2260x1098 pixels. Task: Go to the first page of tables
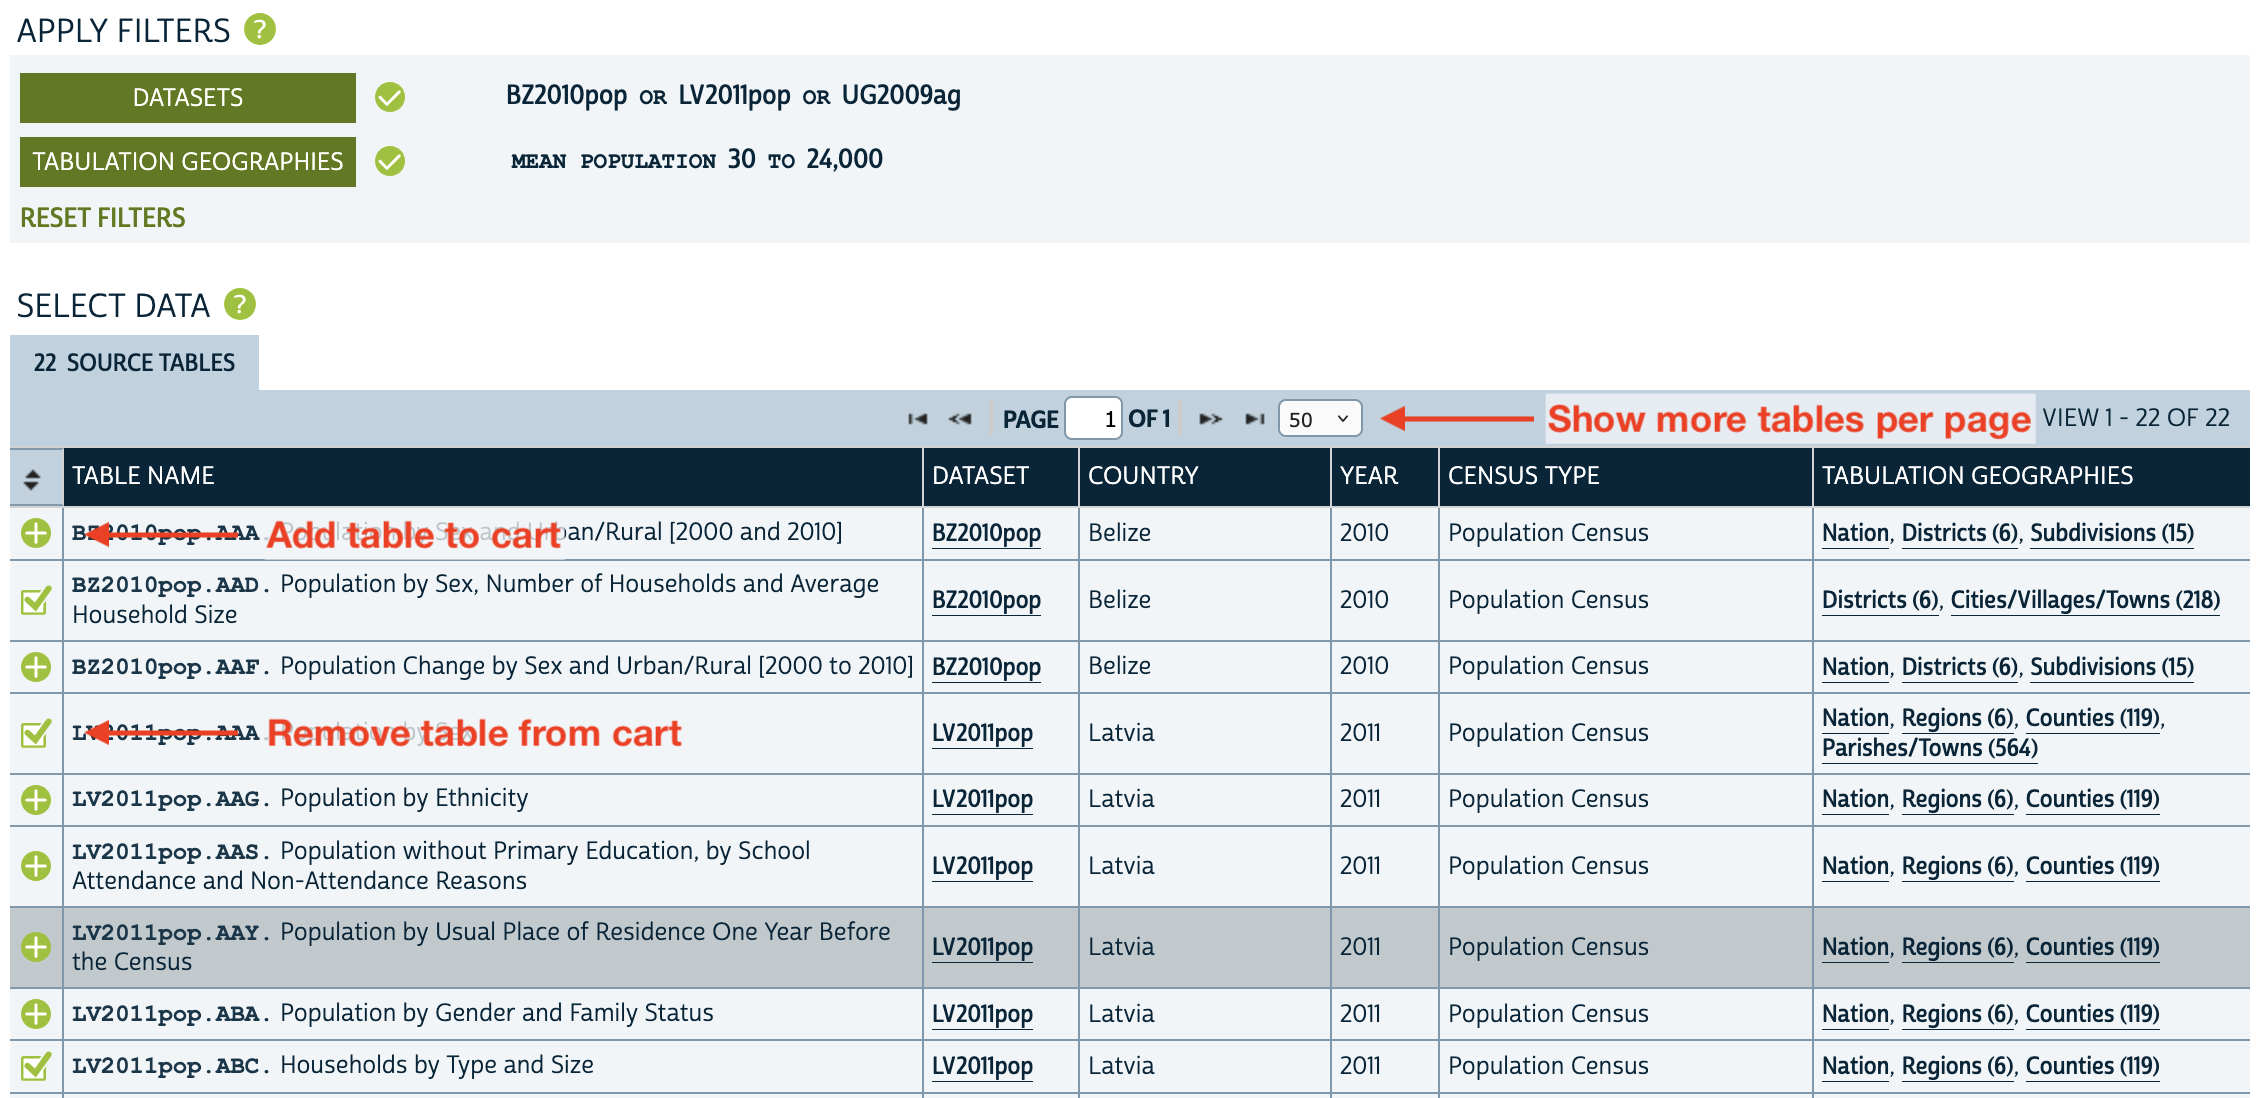[917, 419]
